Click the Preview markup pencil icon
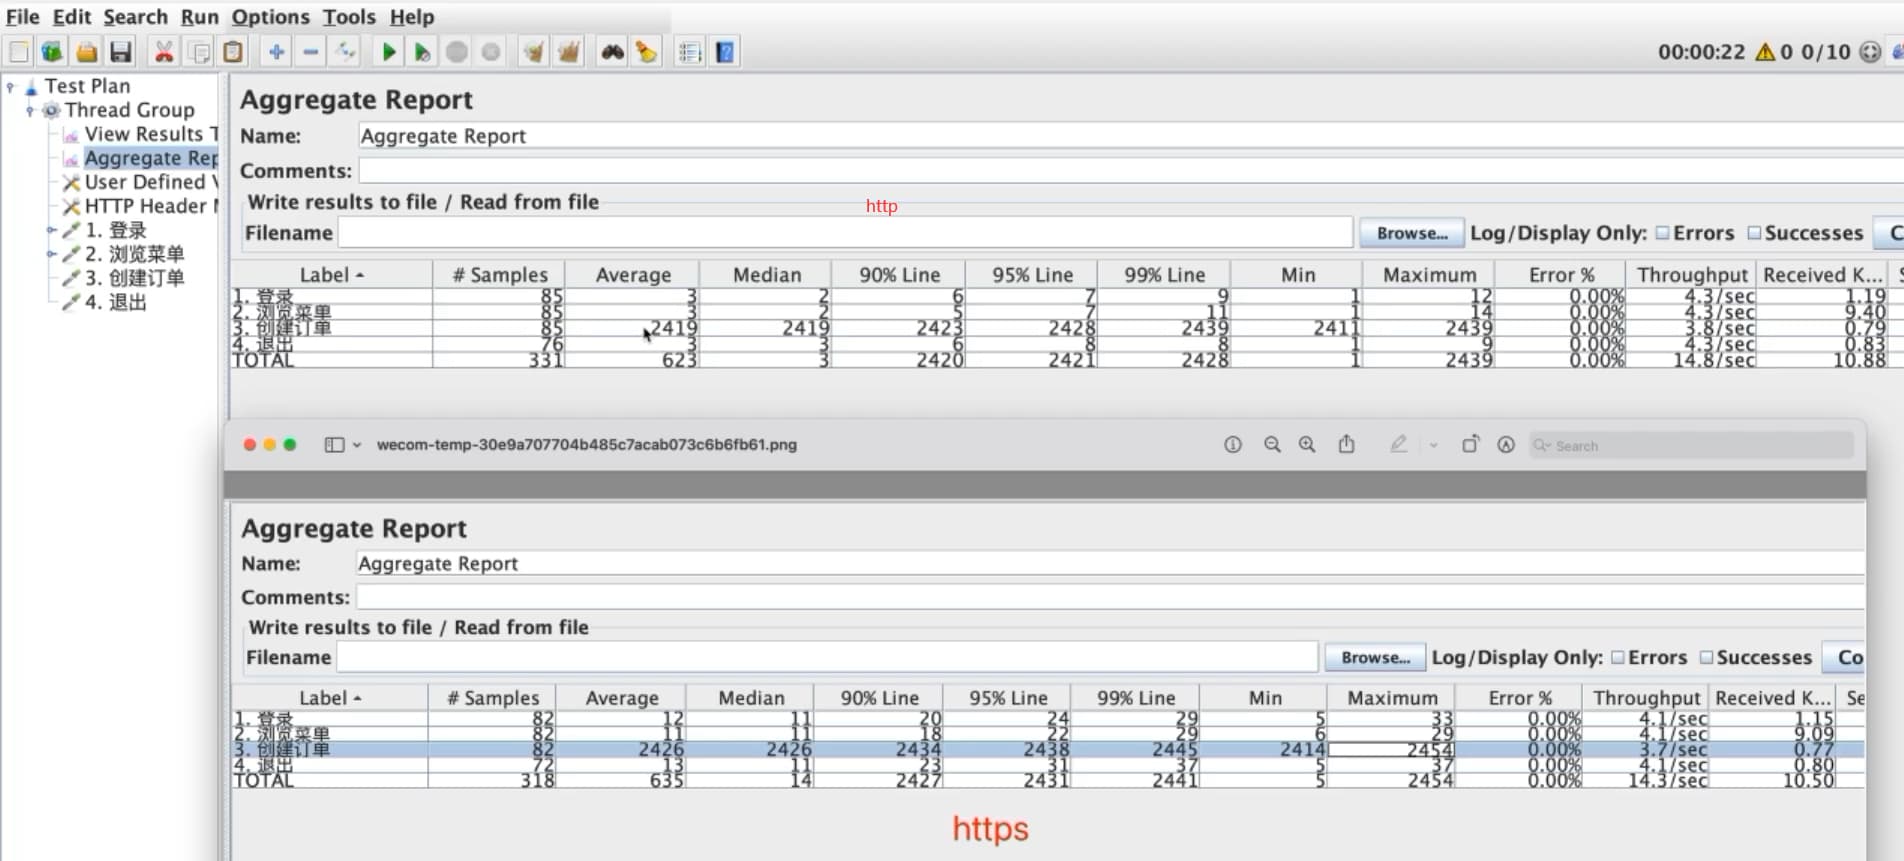Image resolution: width=1904 pixels, height=861 pixels. [1399, 444]
